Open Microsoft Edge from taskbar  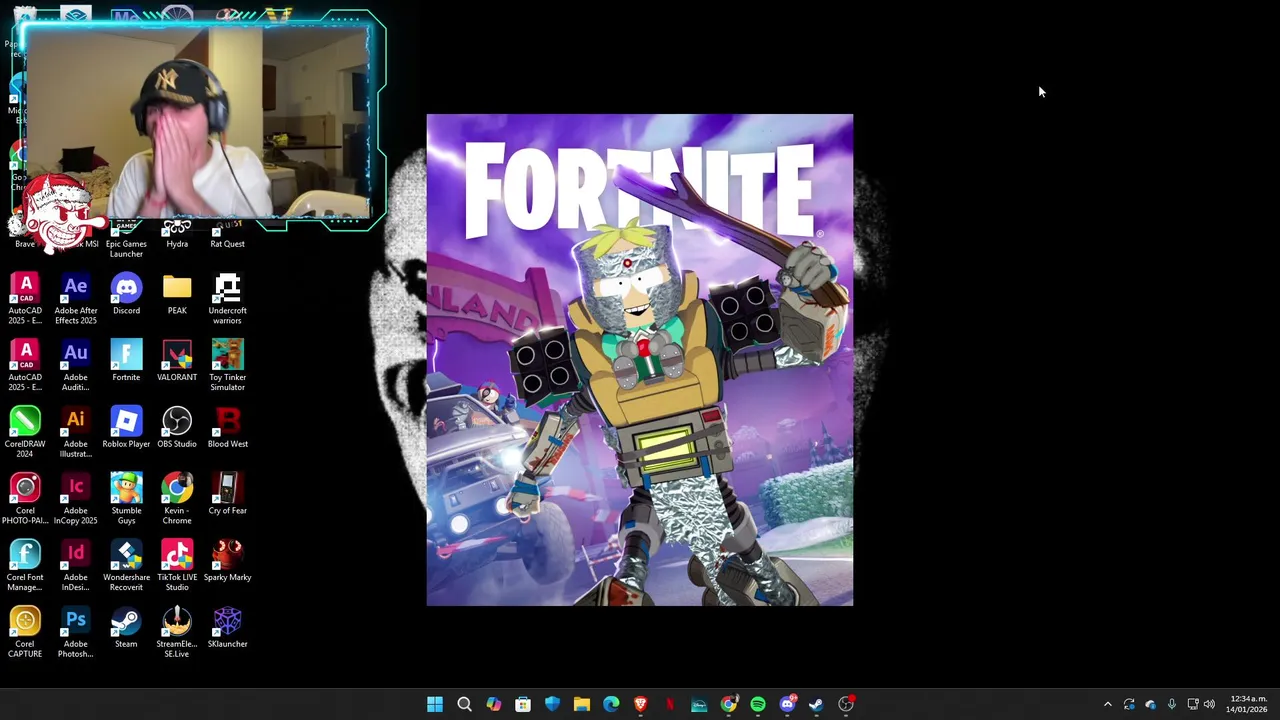coord(611,704)
